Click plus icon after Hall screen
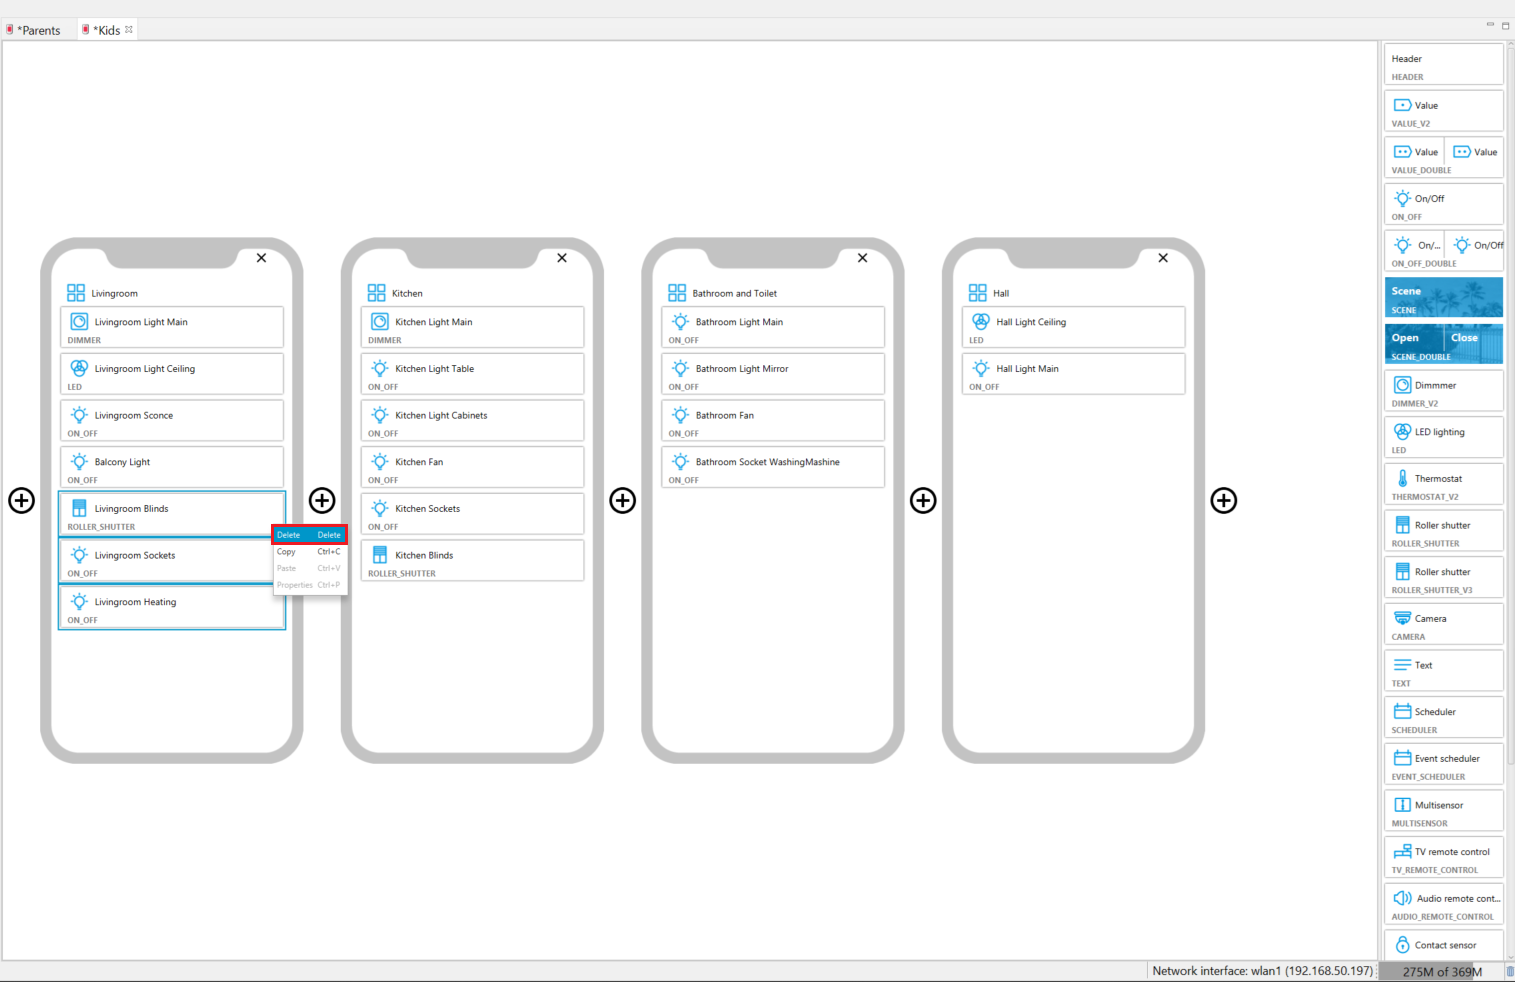Image resolution: width=1515 pixels, height=982 pixels. click(x=1224, y=500)
